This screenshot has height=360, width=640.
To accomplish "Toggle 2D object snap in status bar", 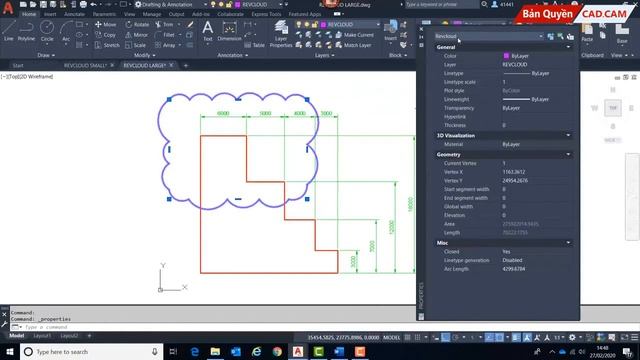I will pyautogui.click(x=499, y=338).
